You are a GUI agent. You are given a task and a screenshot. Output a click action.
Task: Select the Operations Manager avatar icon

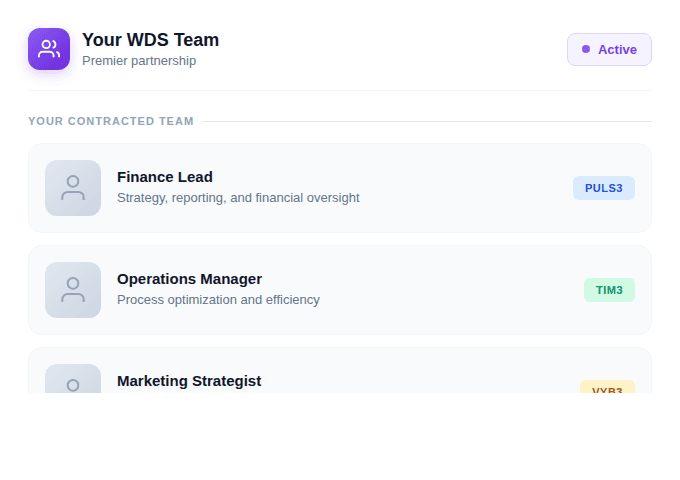click(73, 290)
